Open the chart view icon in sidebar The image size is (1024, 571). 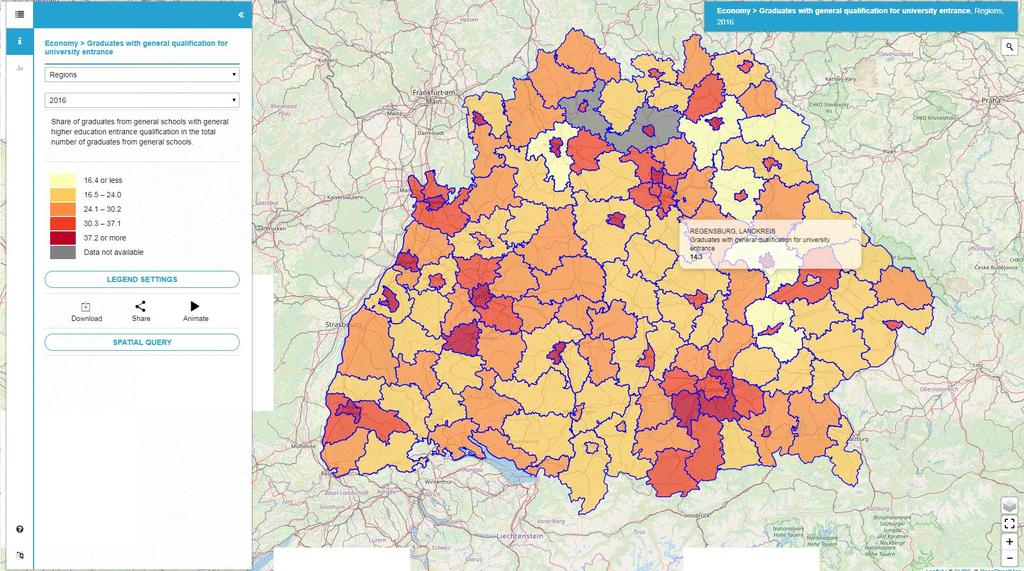click(x=20, y=68)
